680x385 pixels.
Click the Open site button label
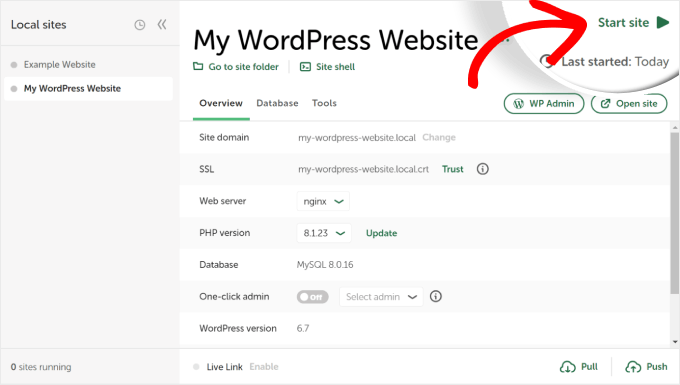(637, 104)
